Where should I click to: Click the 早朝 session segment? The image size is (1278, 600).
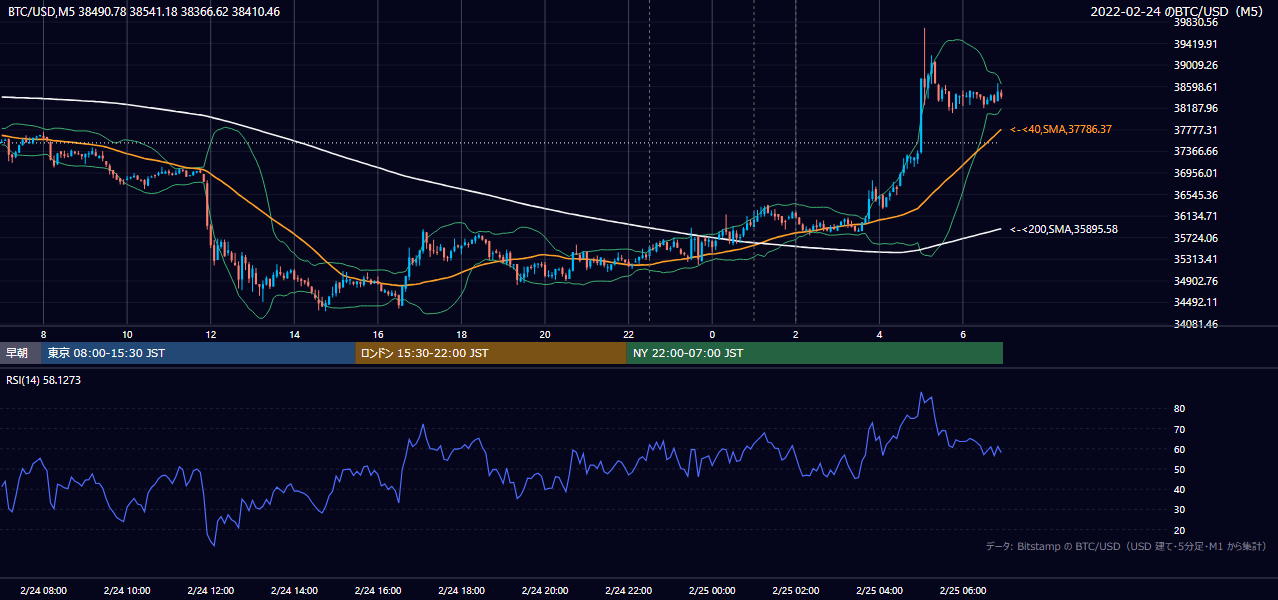click(x=21, y=353)
